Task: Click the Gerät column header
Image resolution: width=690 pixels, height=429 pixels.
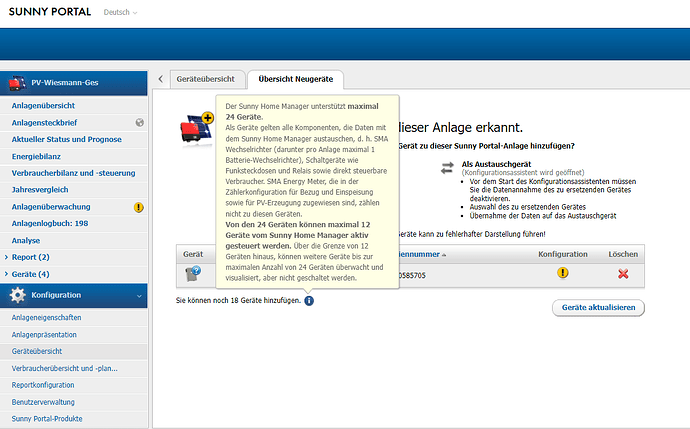Action: coord(193,254)
